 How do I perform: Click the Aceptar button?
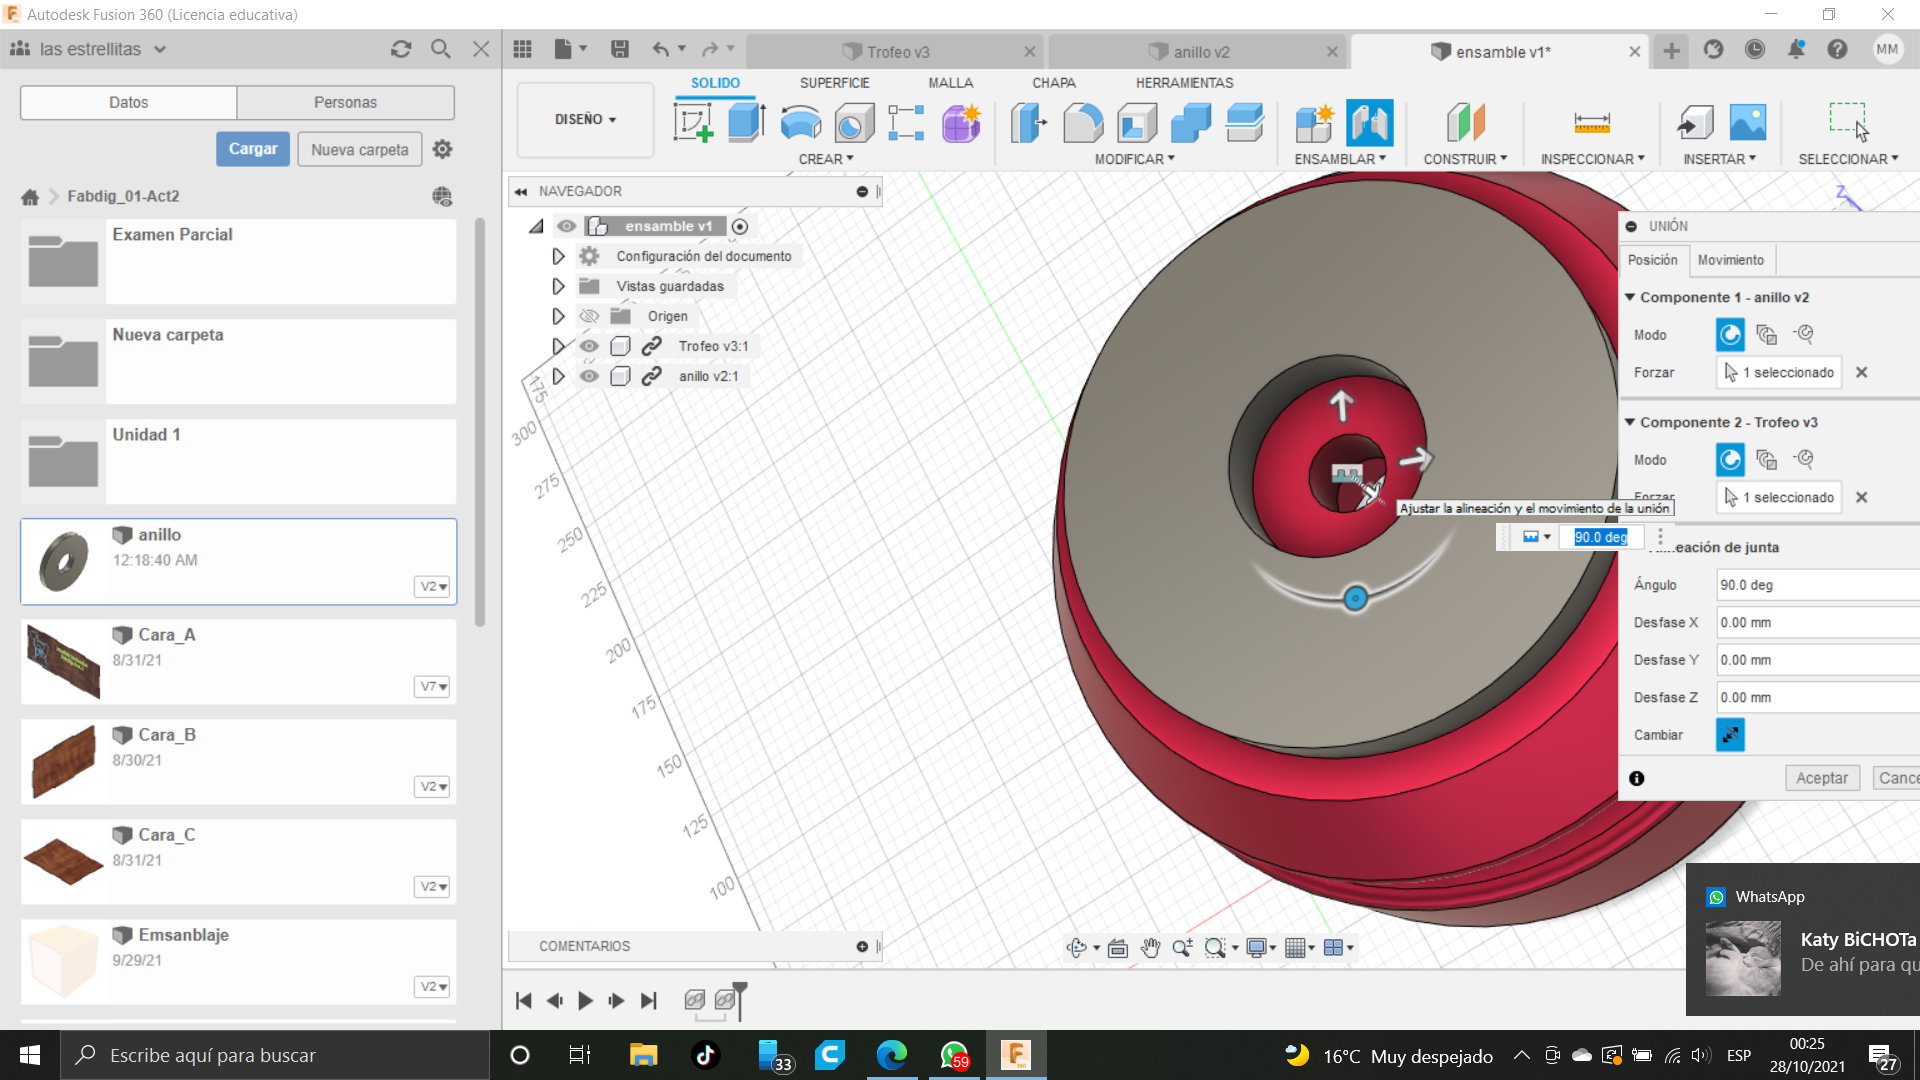point(1821,778)
